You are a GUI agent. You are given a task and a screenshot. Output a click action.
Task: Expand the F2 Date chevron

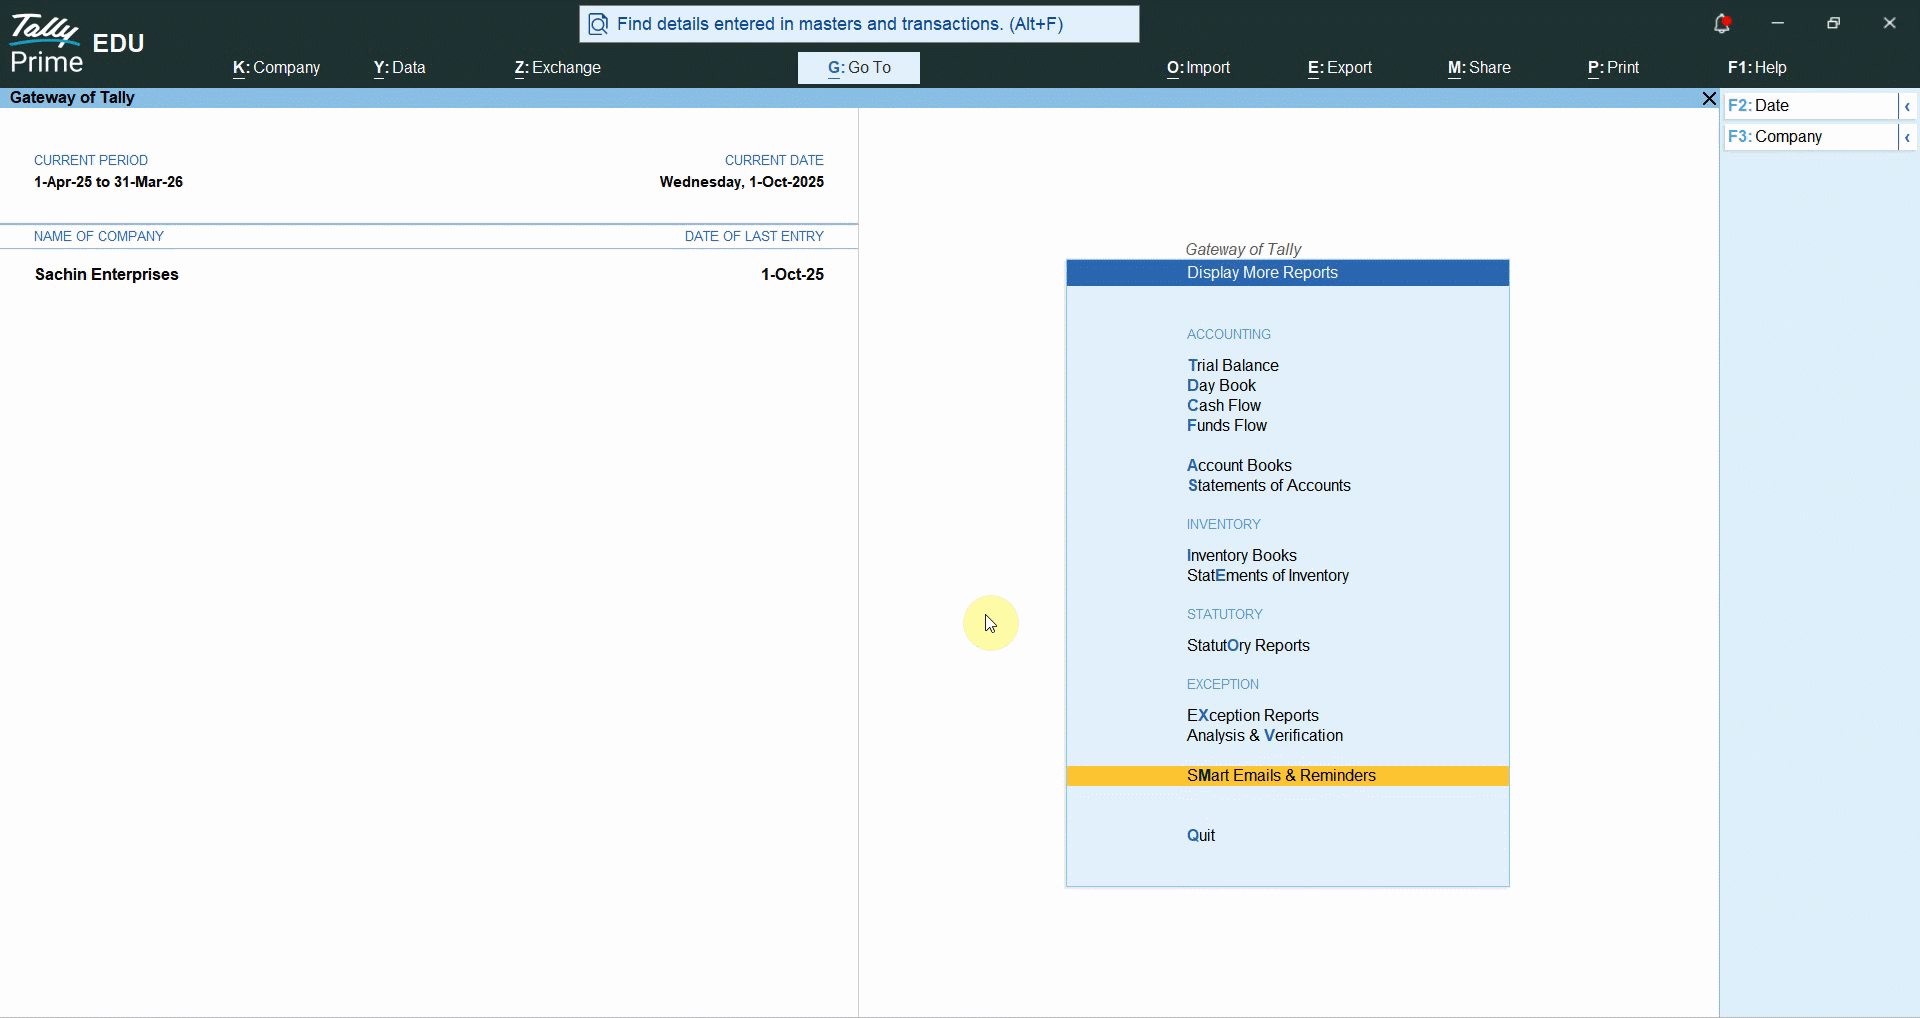(1907, 106)
